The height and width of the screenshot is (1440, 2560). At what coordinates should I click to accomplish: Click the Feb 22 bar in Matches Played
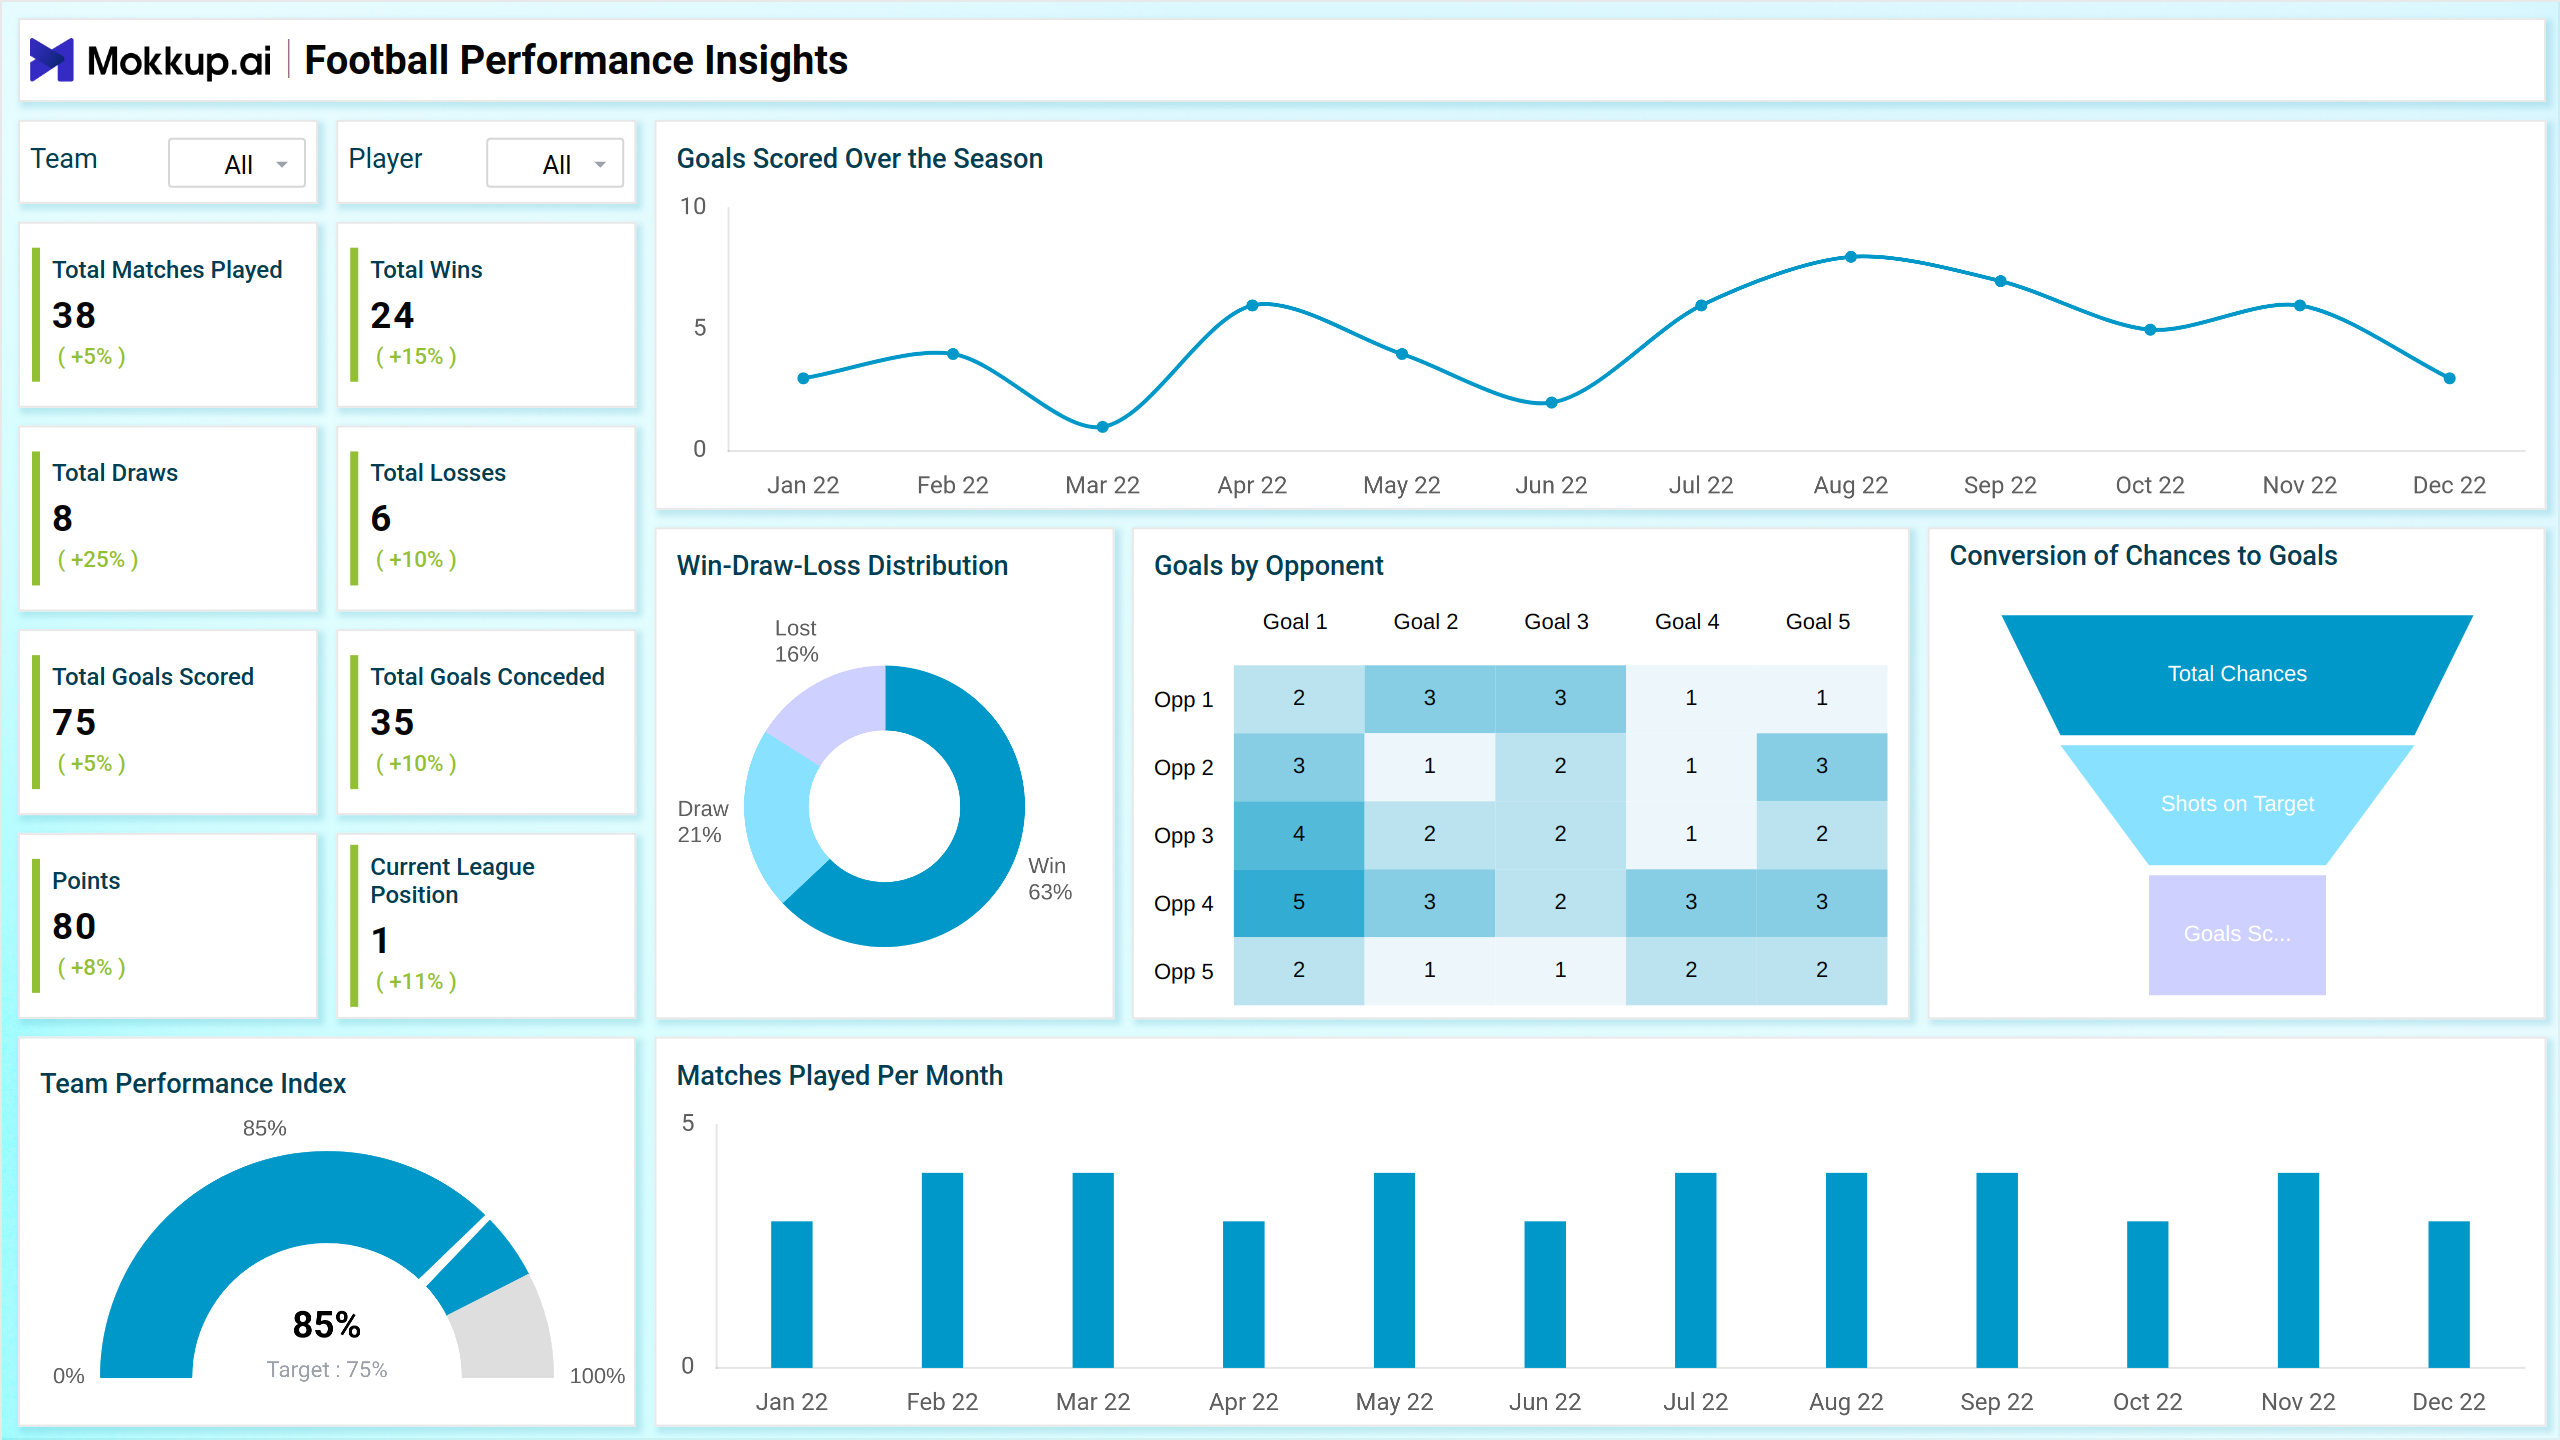[x=942, y=1270]
